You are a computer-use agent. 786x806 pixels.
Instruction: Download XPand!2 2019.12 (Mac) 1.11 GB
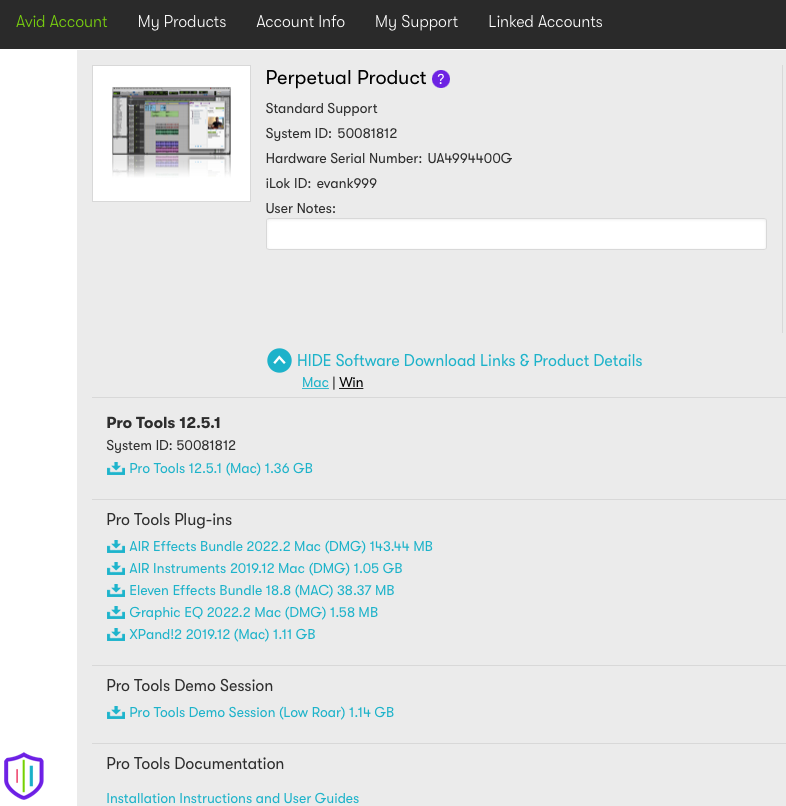222,635
